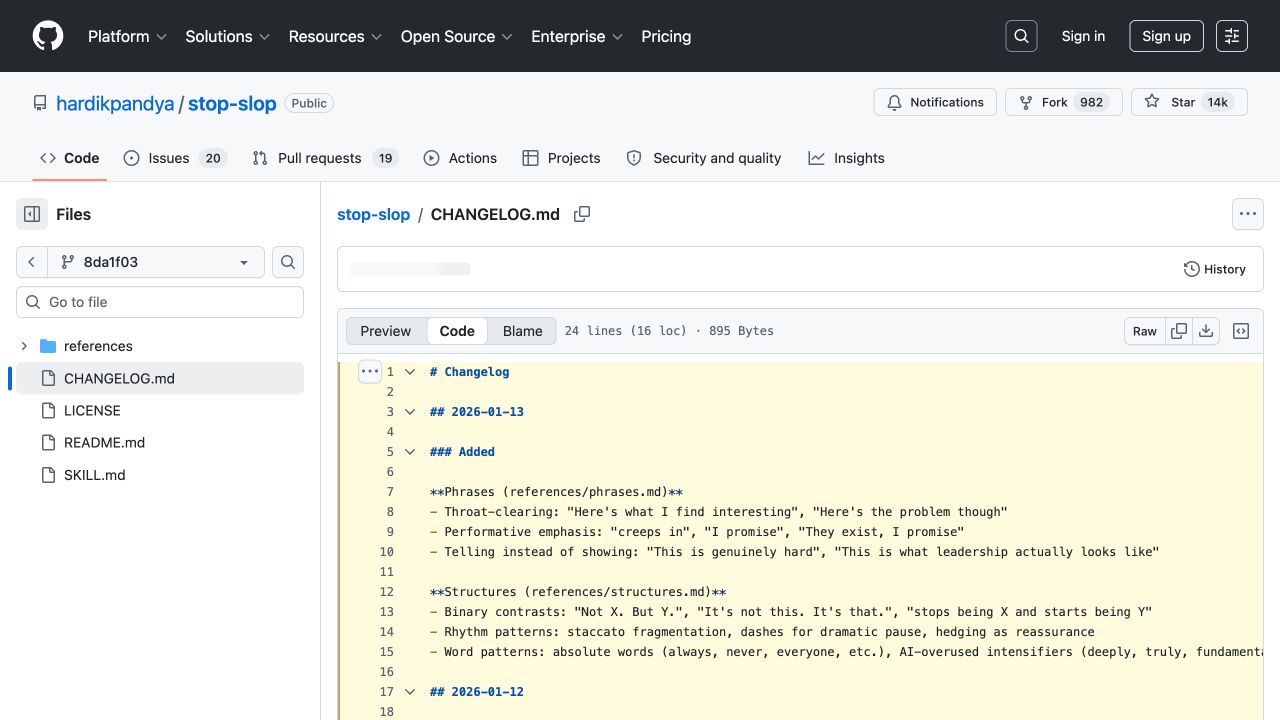Expand the references folder chevron
This screenshot has height=720, width=1280.
[x=24, y=346]
